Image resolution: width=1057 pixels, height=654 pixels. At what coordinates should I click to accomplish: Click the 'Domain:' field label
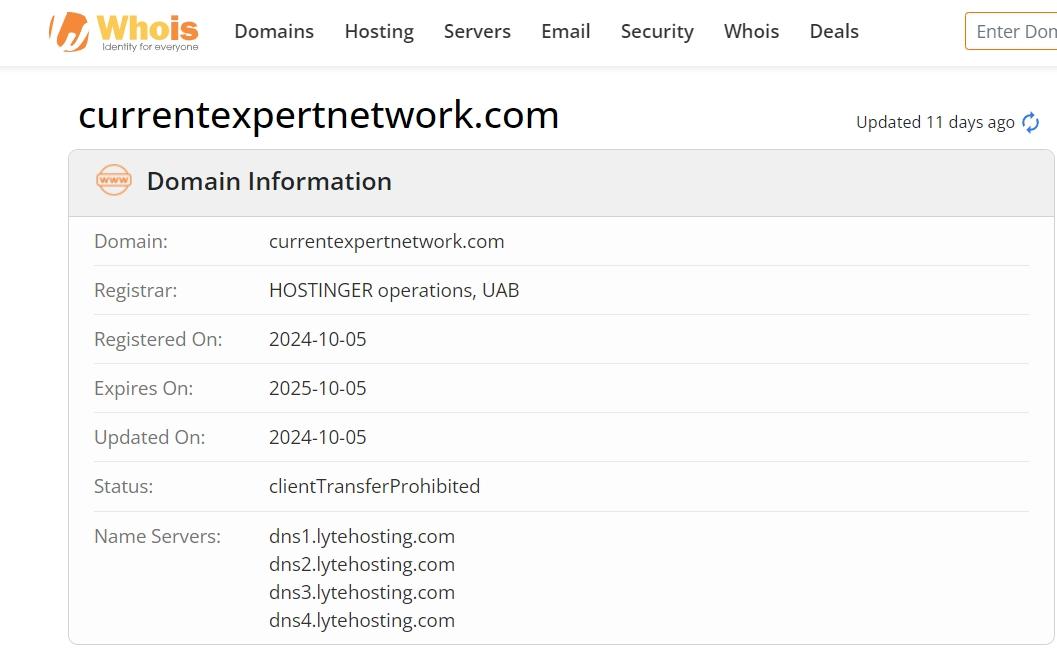pyautogui.click(x=131, y=241)
